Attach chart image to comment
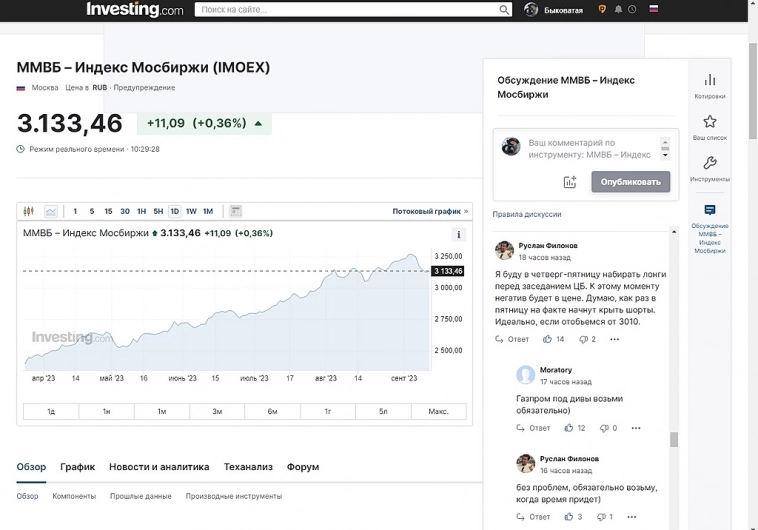758x530 pixels. pos(570,182)
